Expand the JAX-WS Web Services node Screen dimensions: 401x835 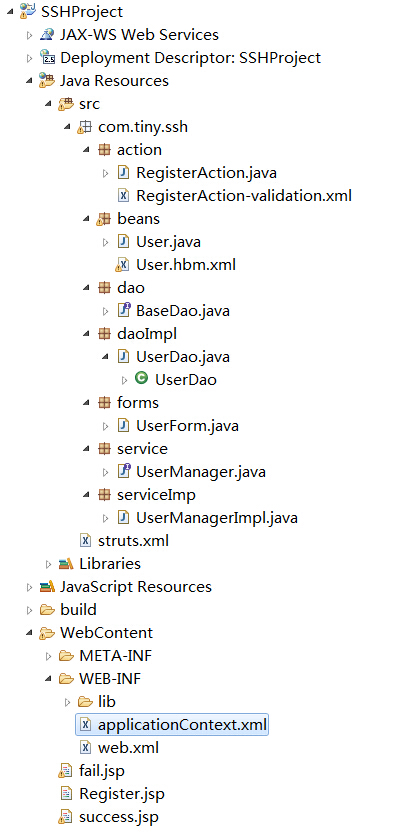coord(29,35)
